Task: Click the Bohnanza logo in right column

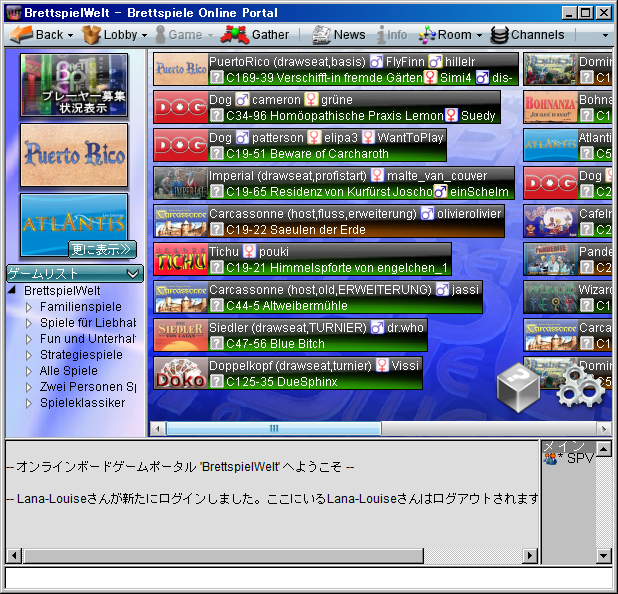Action: click(x=550, y=107)
